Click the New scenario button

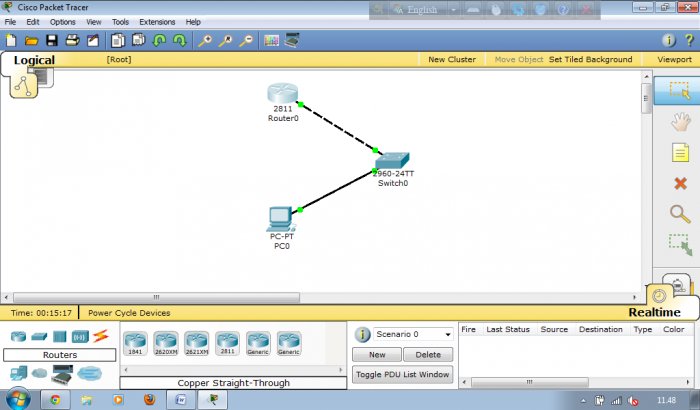coord(377,355)
